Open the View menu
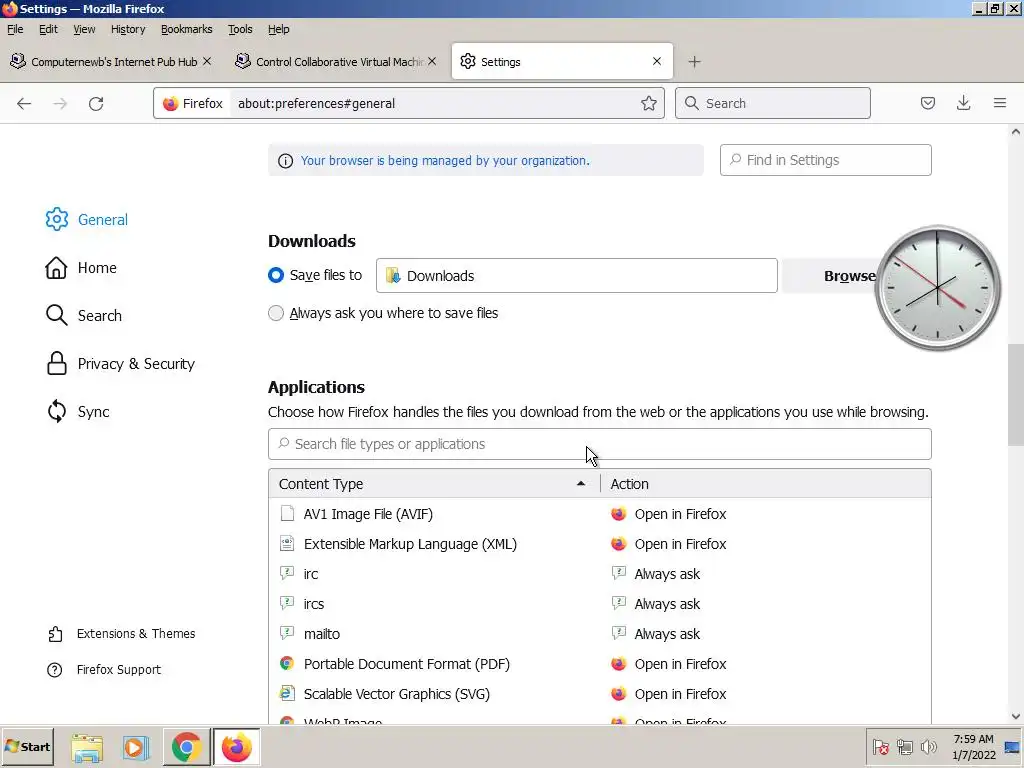The width and height of the screenshot is (1024, 768). pos(84,29)
